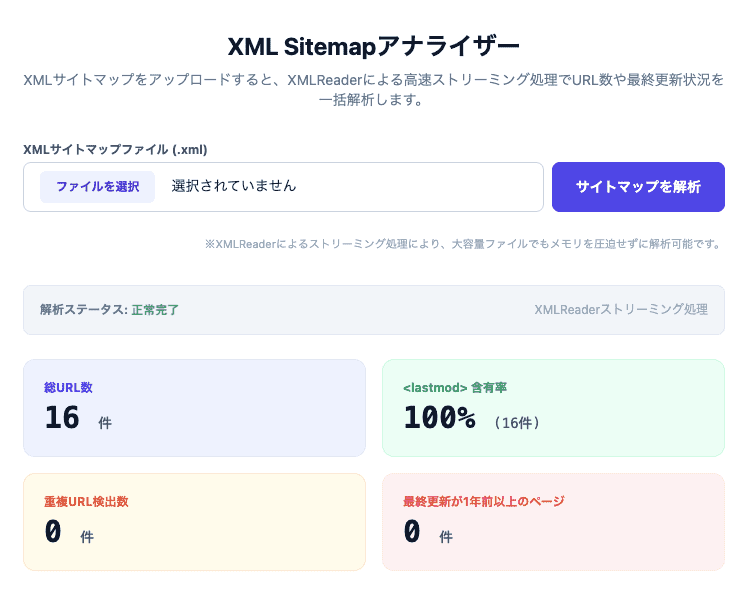Click the ファイルを選択 file chooser button

pos(97,187)
